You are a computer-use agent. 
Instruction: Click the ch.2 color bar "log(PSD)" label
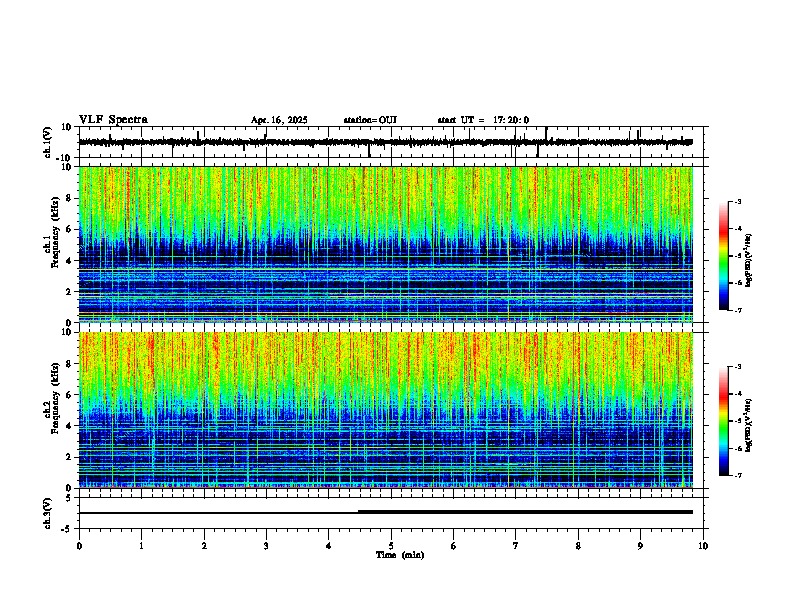coord(749,425)
